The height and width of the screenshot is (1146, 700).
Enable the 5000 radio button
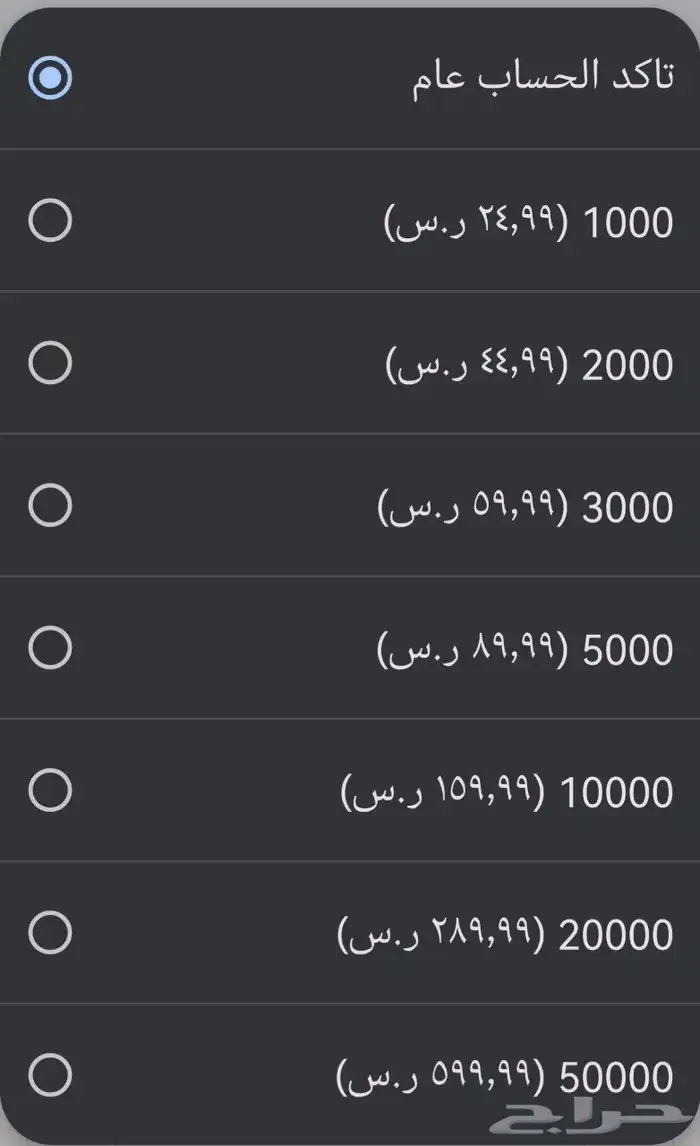click(50, 648)
